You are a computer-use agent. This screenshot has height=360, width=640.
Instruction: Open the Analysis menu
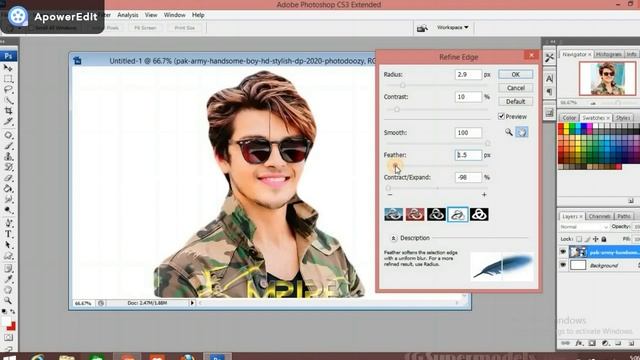coord(128,15)
